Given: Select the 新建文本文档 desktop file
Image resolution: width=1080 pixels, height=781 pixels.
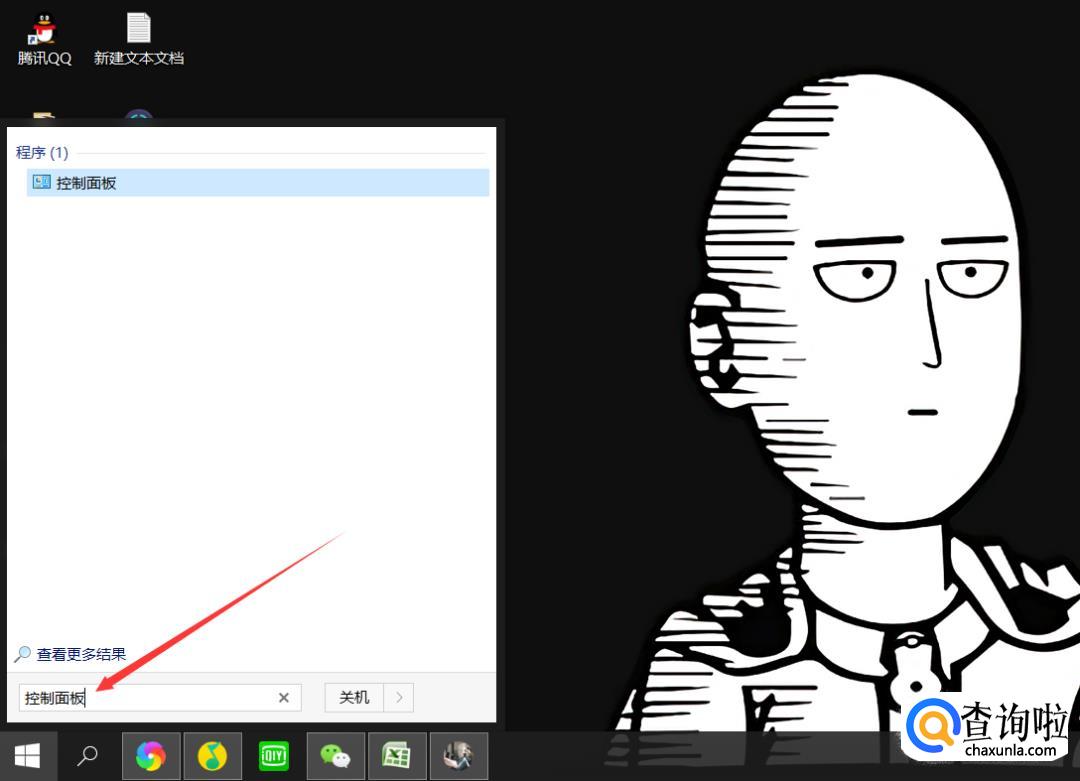Looking at the screenshot, I should pos(138,41).
